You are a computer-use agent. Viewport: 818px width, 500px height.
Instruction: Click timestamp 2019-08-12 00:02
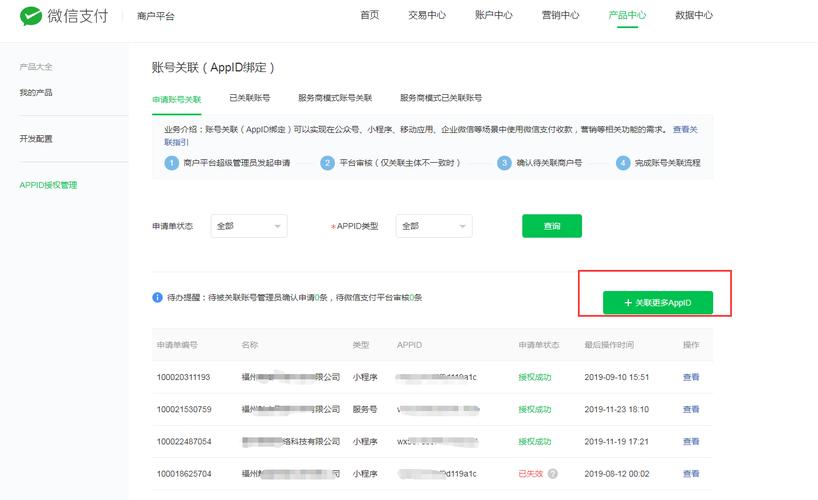[617, 474]
